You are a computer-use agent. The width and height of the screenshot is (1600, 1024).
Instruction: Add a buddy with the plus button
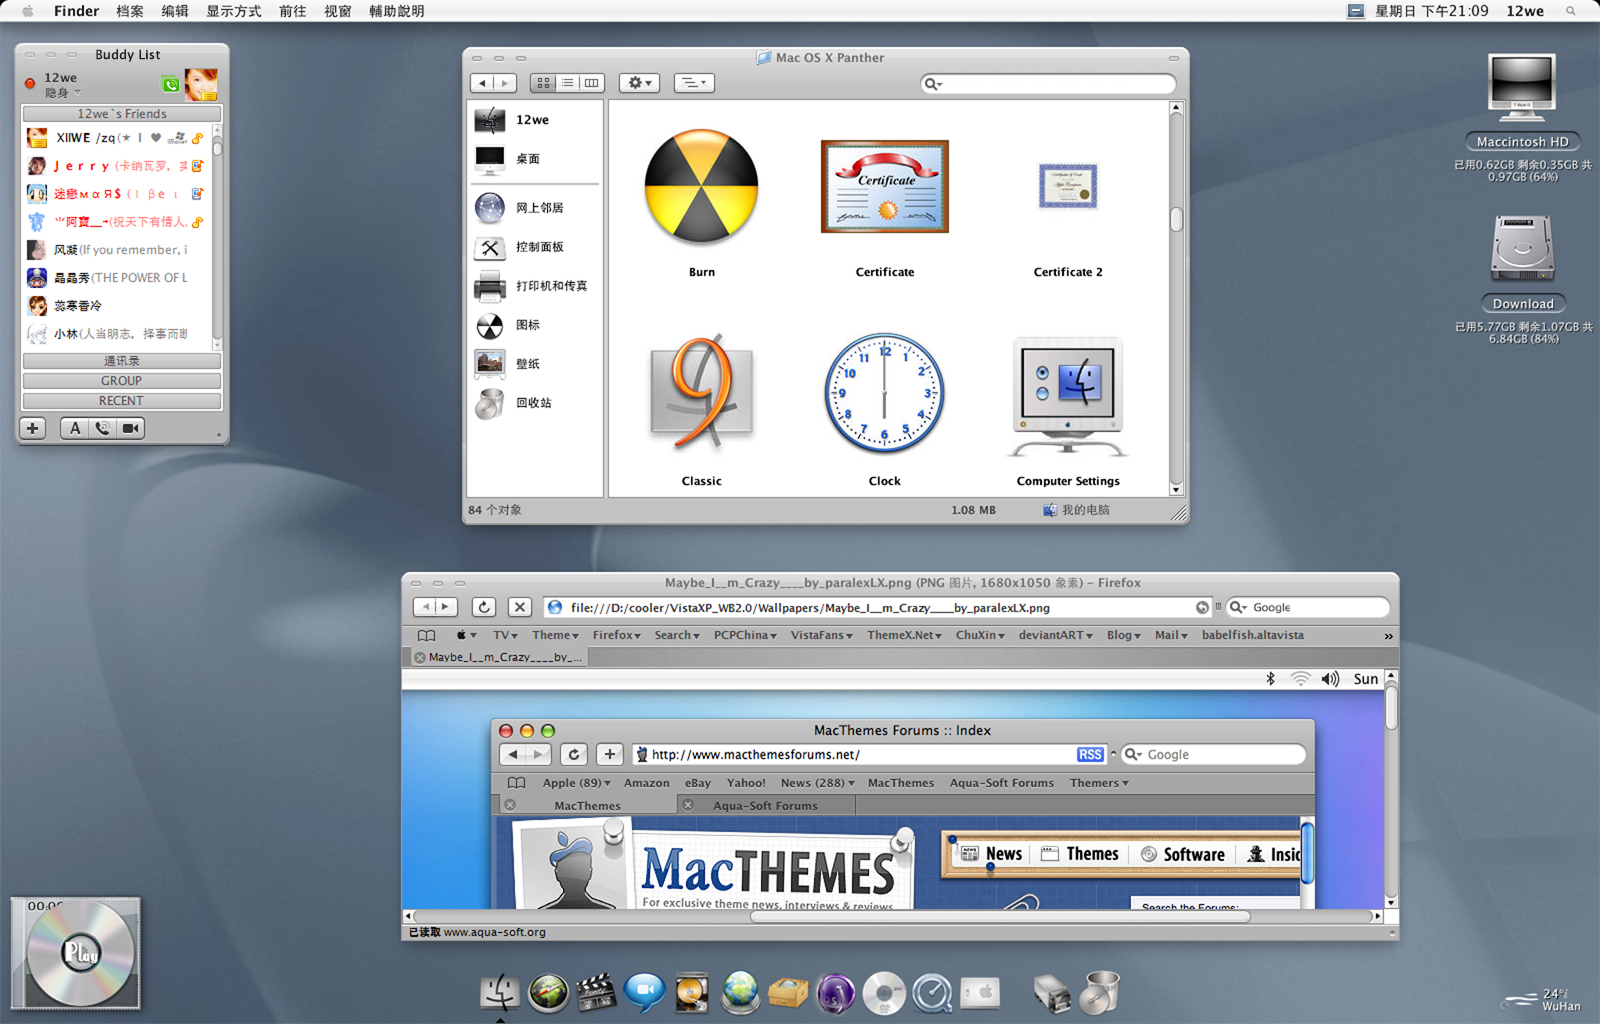(33, 428)
